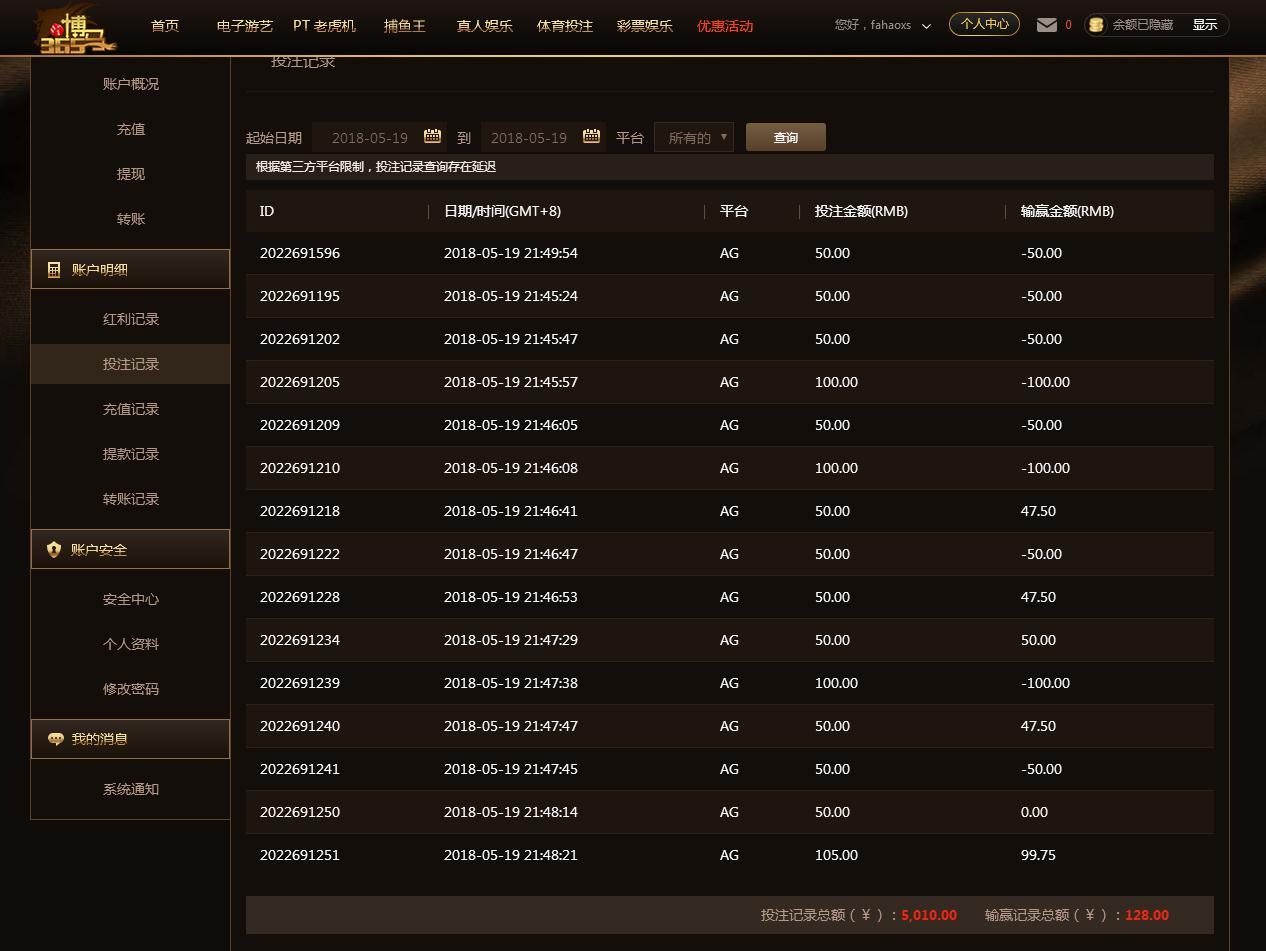1266x951 pixels.
Task: Click the 查询 search button
Action: click(x=786, y=137)
